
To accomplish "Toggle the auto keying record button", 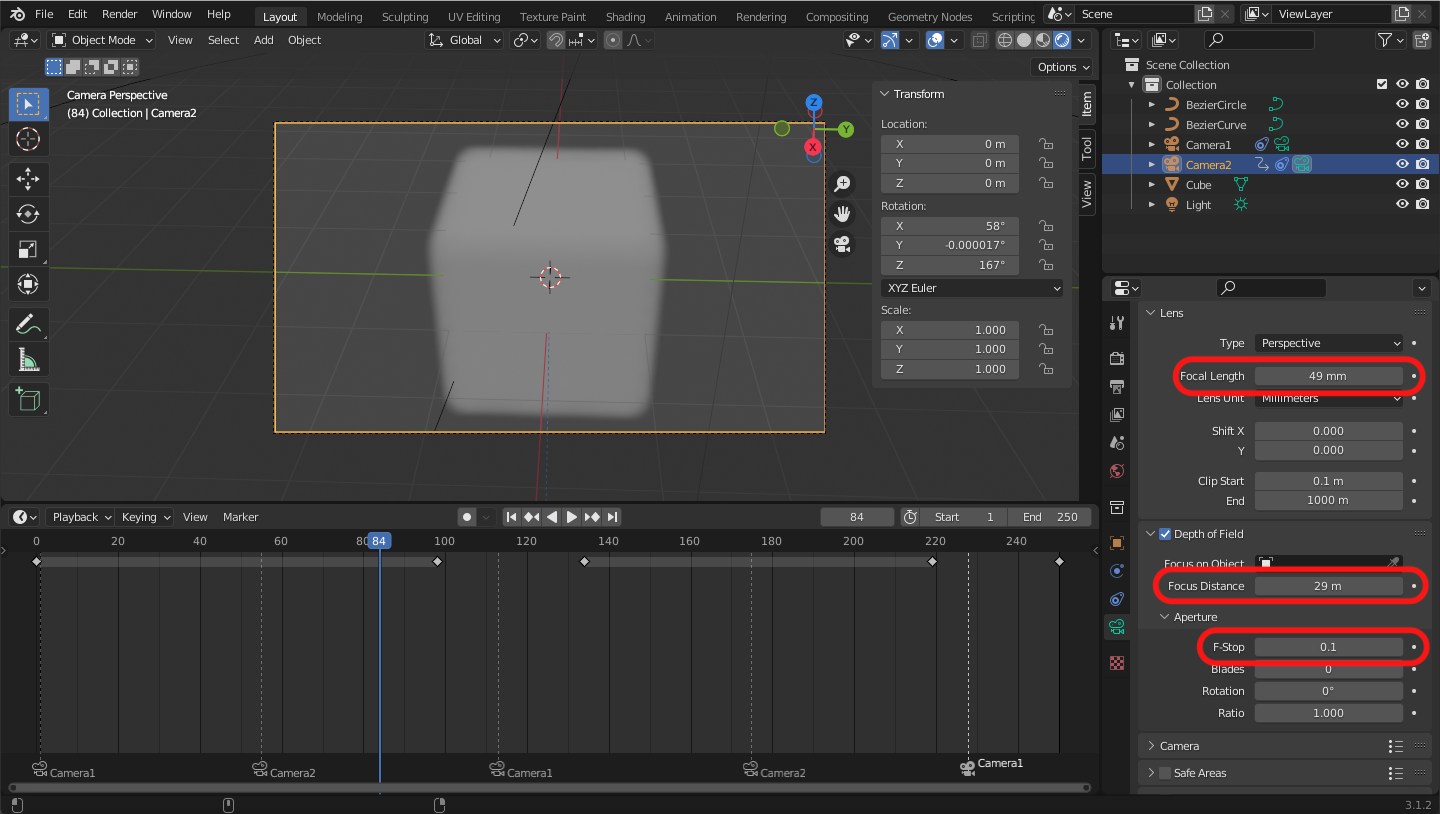I will (x=466, y=517).
